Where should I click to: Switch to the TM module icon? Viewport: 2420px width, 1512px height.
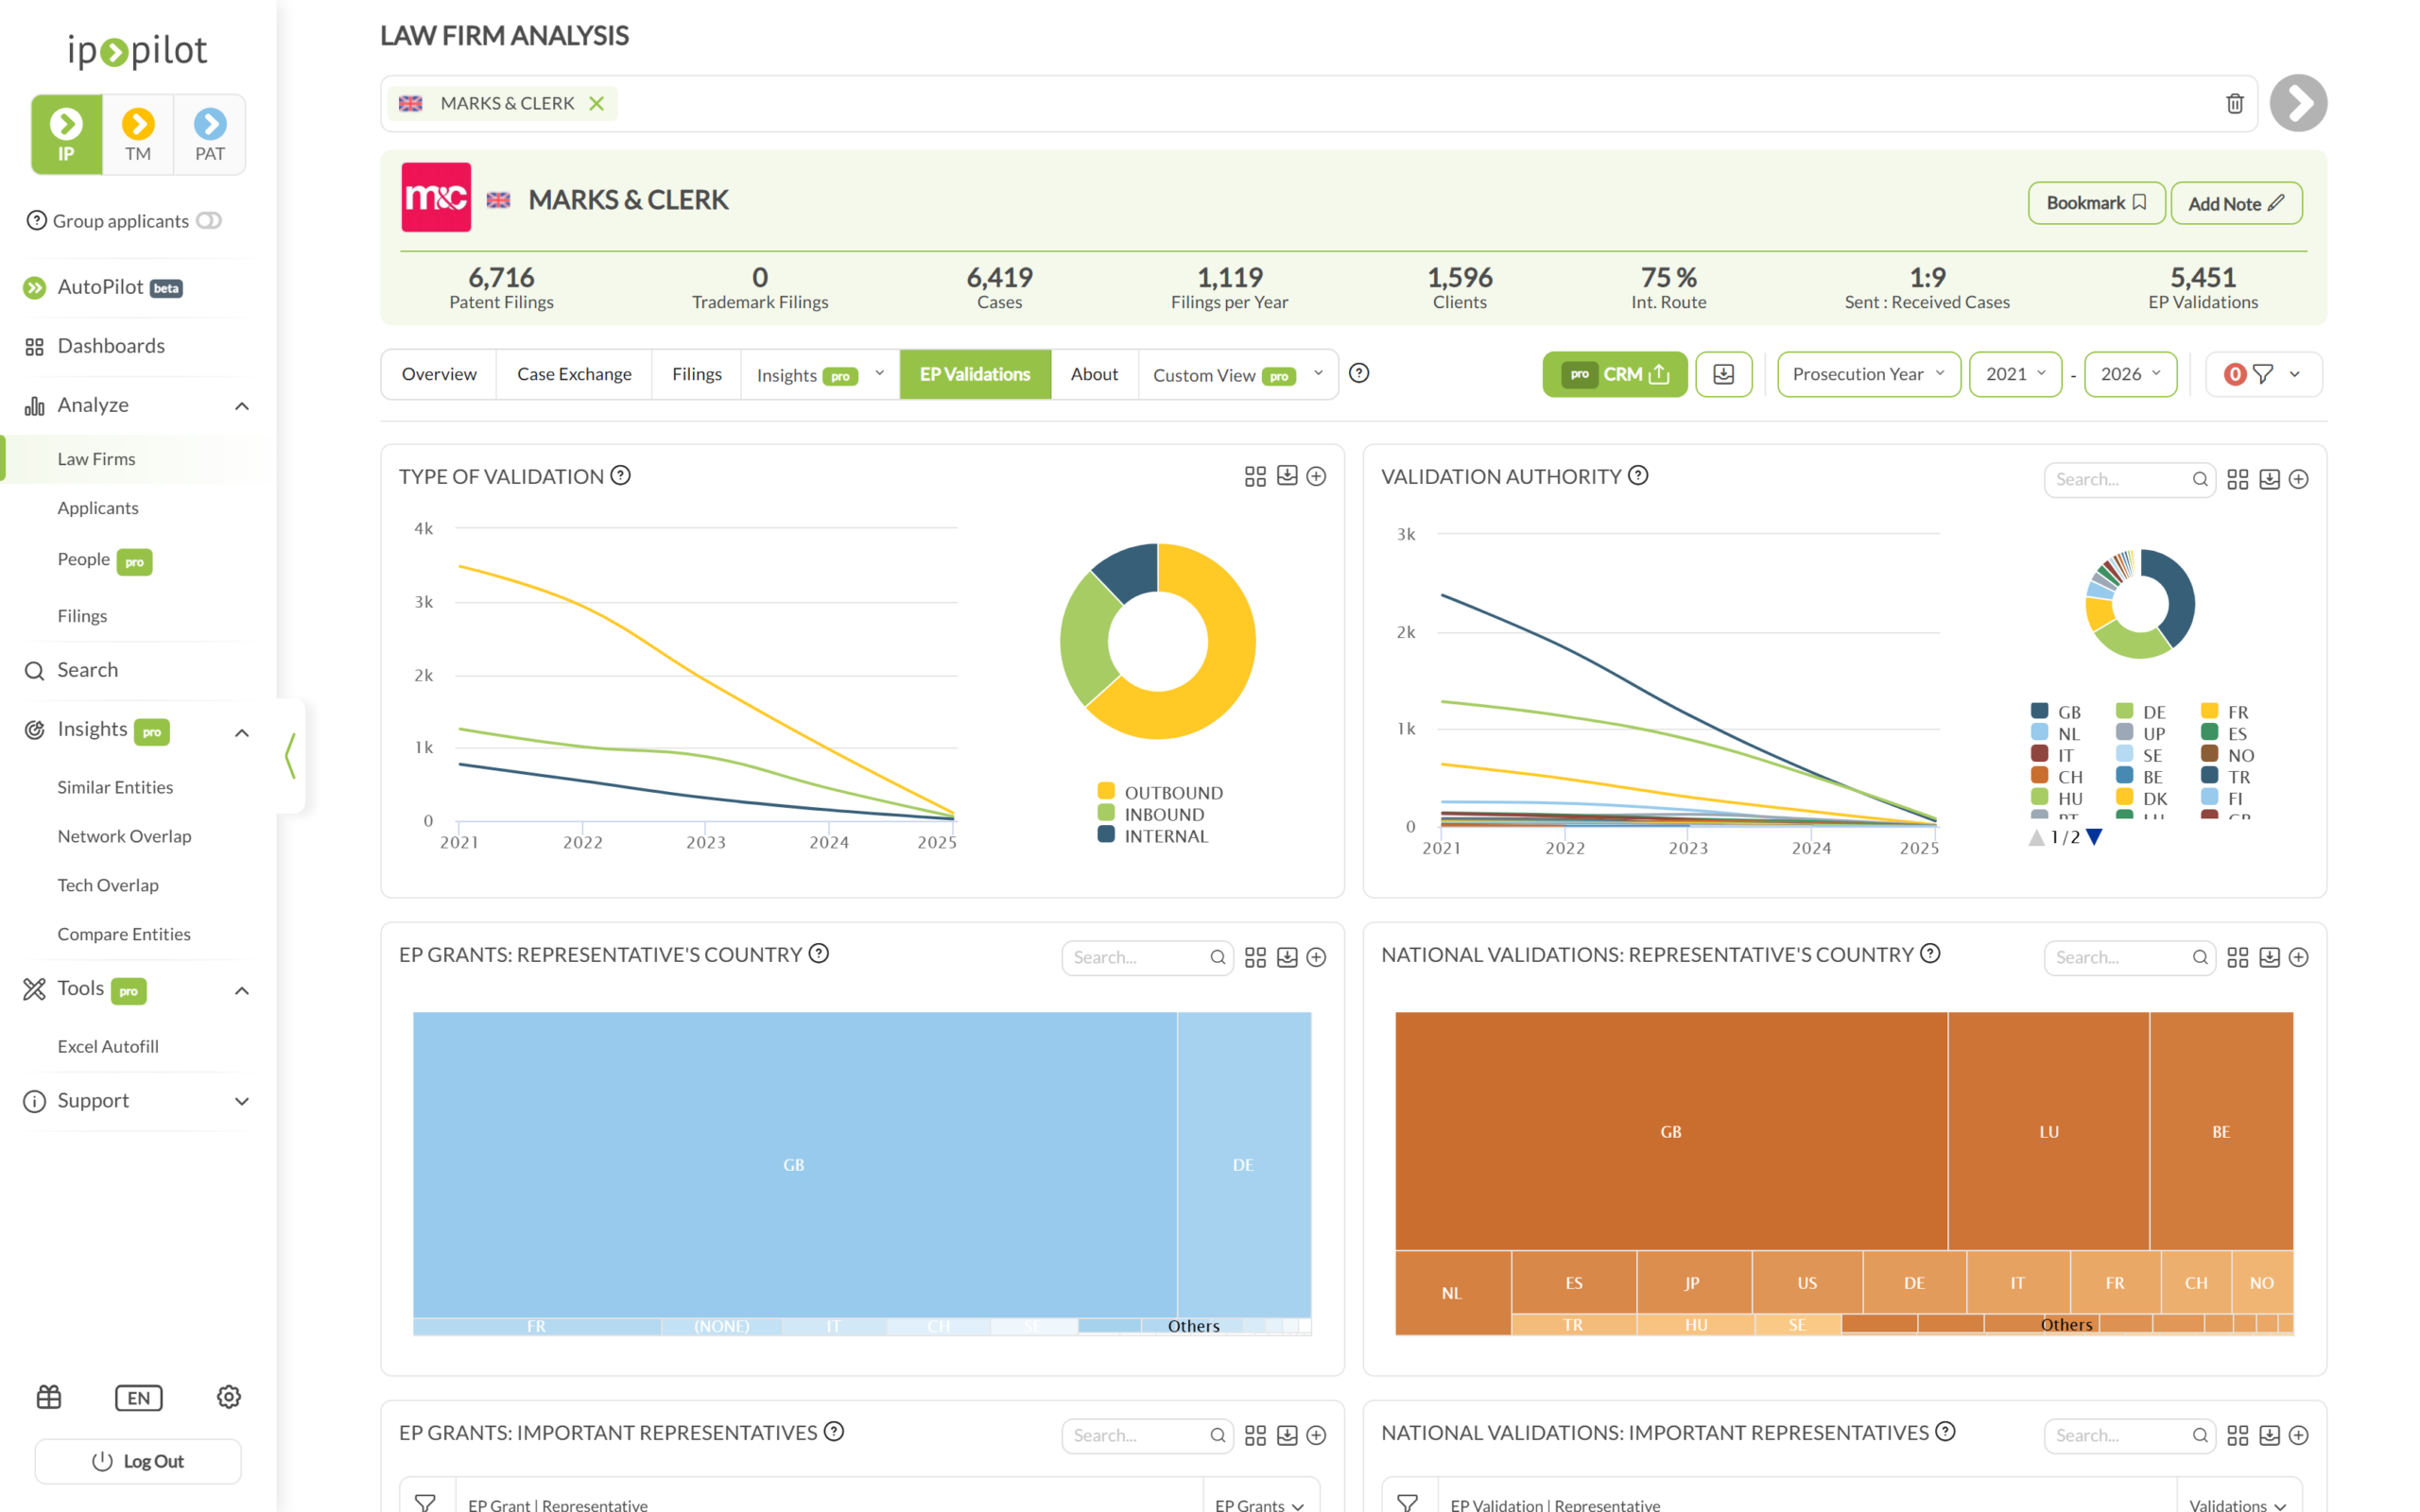click(x=138, y=134)
